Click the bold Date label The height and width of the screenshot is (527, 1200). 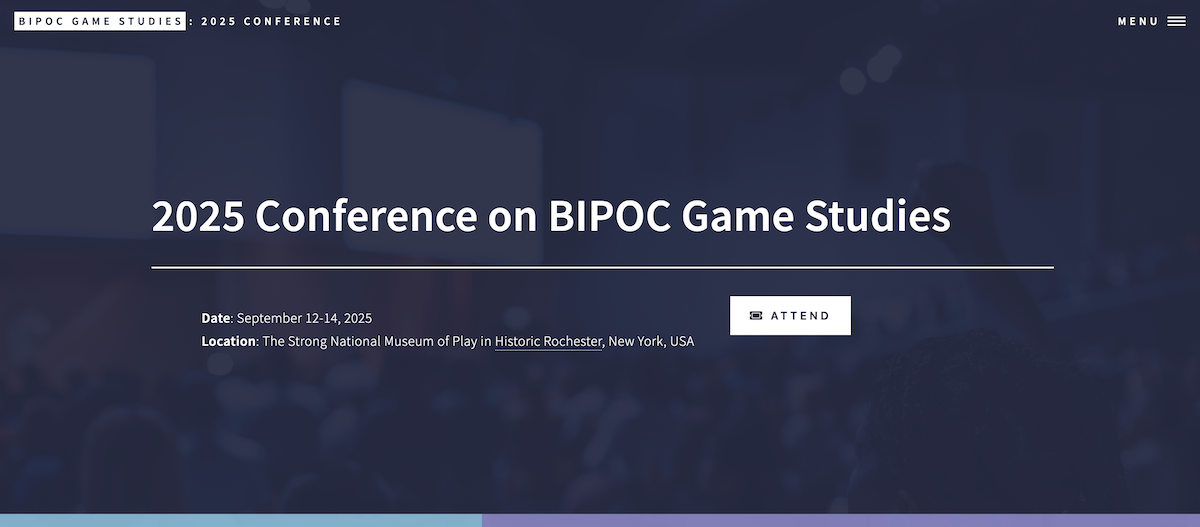coord(216,318)
